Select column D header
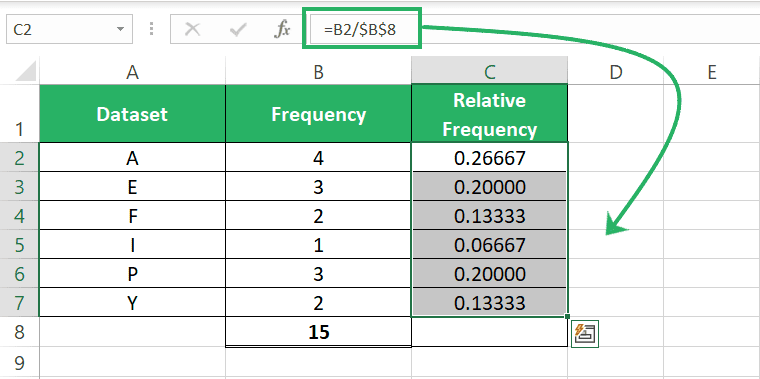Image resolution: width=760 pixels, height=379 pixels. (x=616, y=72)
